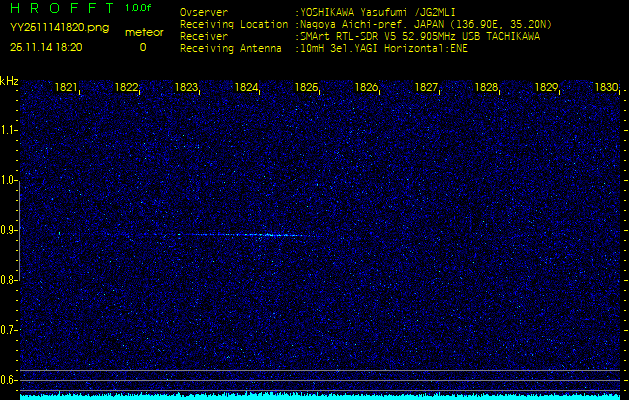Click the kHz axis unit label
Viewport: 629px width, 400px height.
tap(9, 81)
